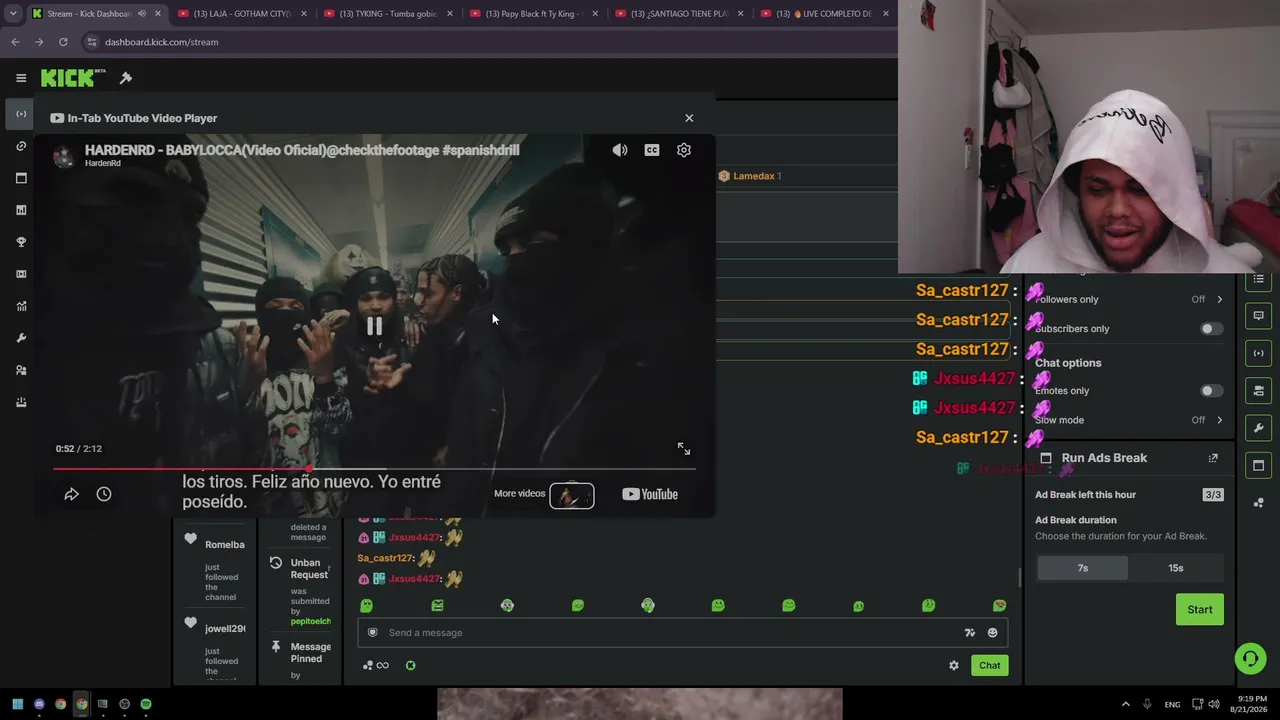
Task: Open the emoji picker in chat input
Action: point(992,632)
